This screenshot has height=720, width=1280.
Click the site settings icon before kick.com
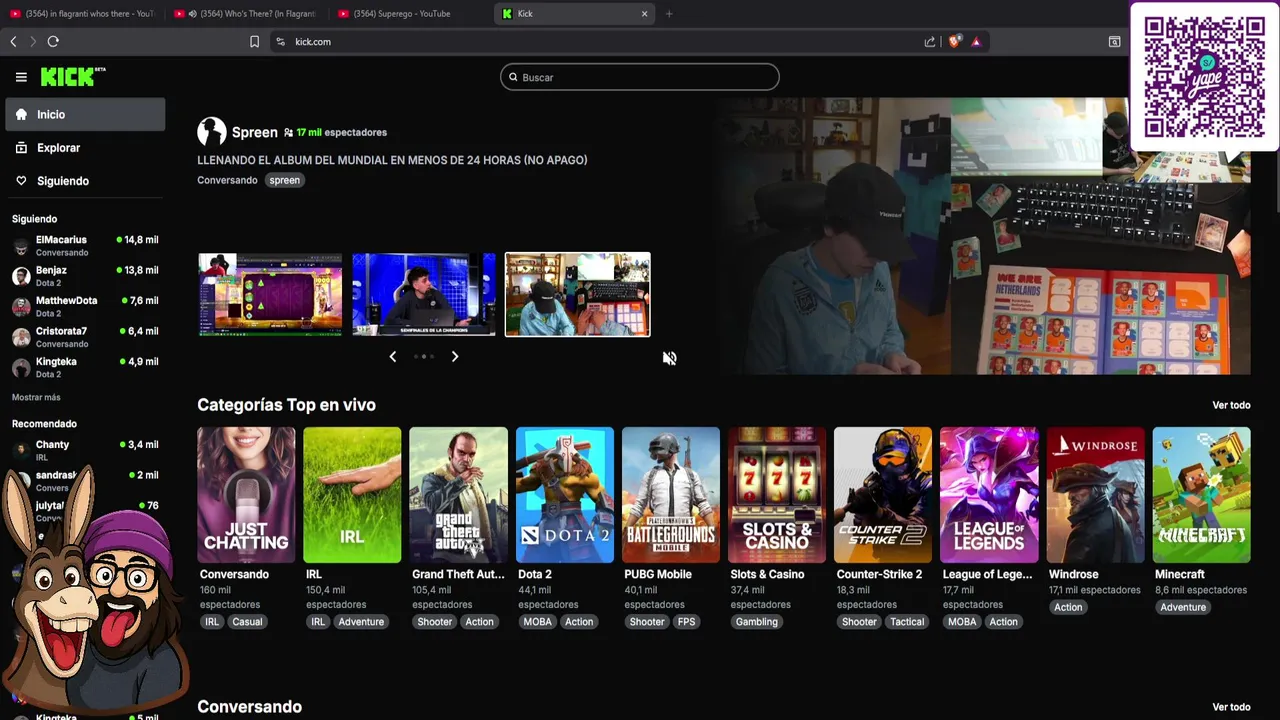pyautogui.click(x=280, y=41)
